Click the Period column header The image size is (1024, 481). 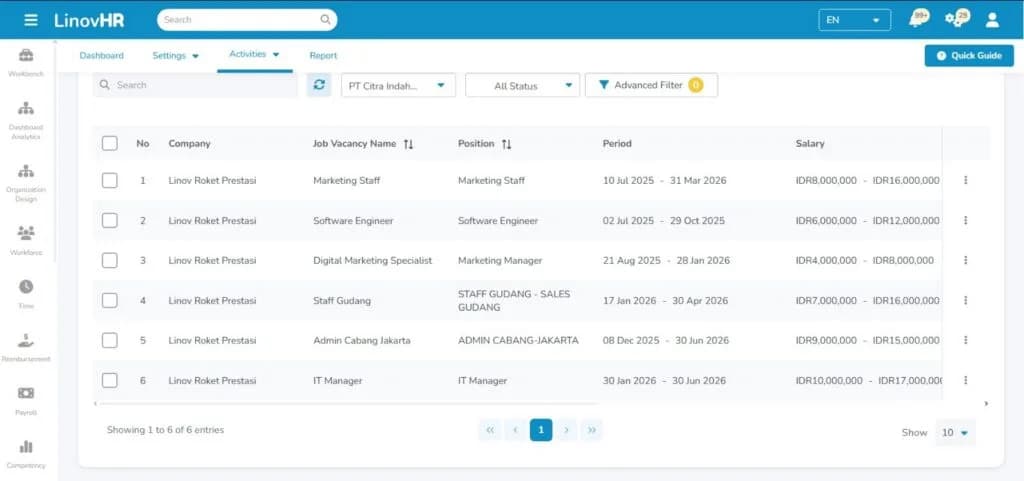coord(617,144)
